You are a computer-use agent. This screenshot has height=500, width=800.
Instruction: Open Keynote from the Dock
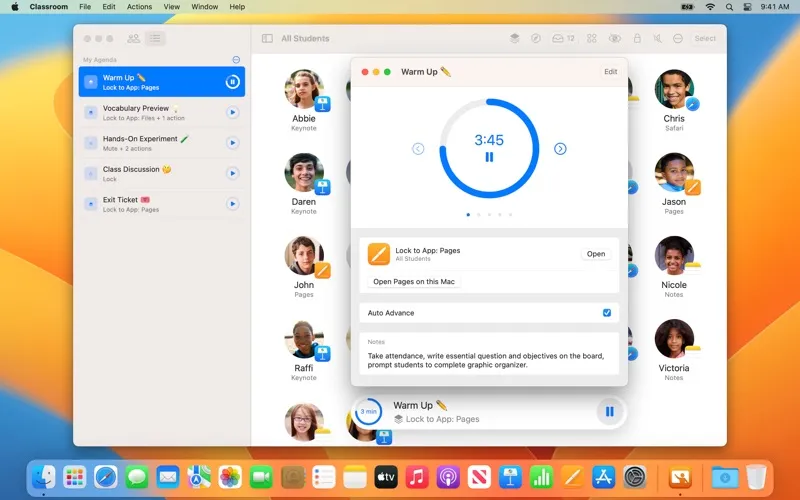(510, 478)
